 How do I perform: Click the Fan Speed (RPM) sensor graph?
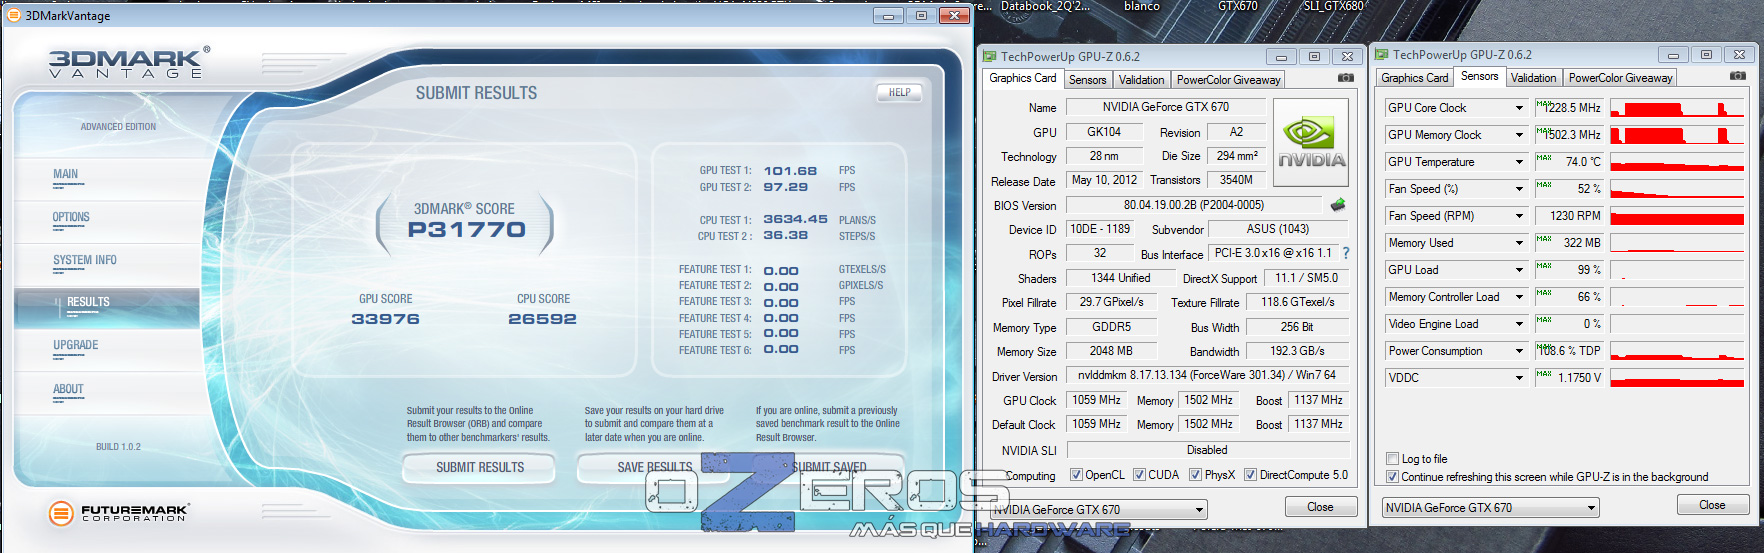pos(1677,216)
